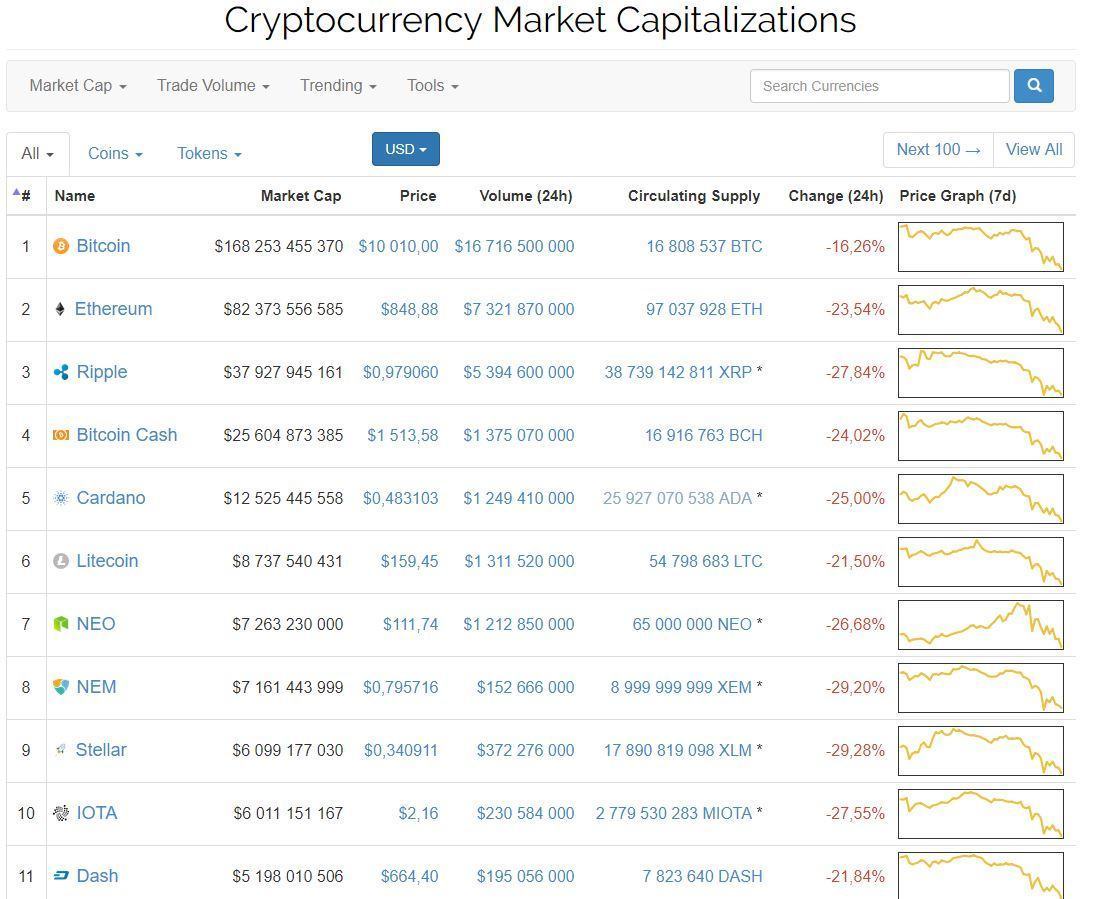Open the Market Cap dropdown menu
1115x899 pixels.
pos(78,86)
